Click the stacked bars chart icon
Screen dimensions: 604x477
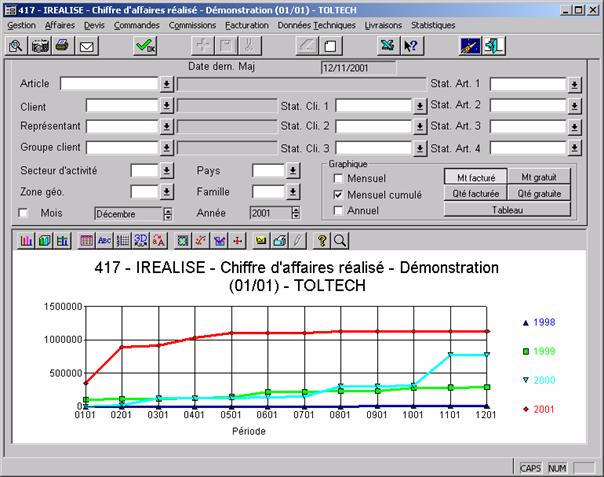point(62,241)
